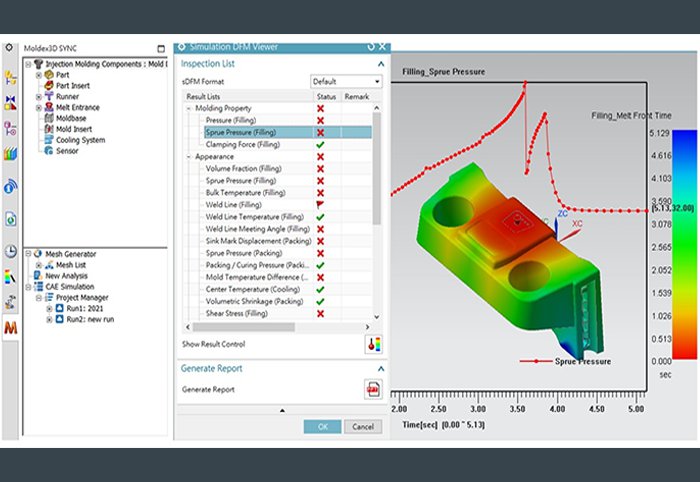Click the part navigator sidebar icon

[10, 129]
